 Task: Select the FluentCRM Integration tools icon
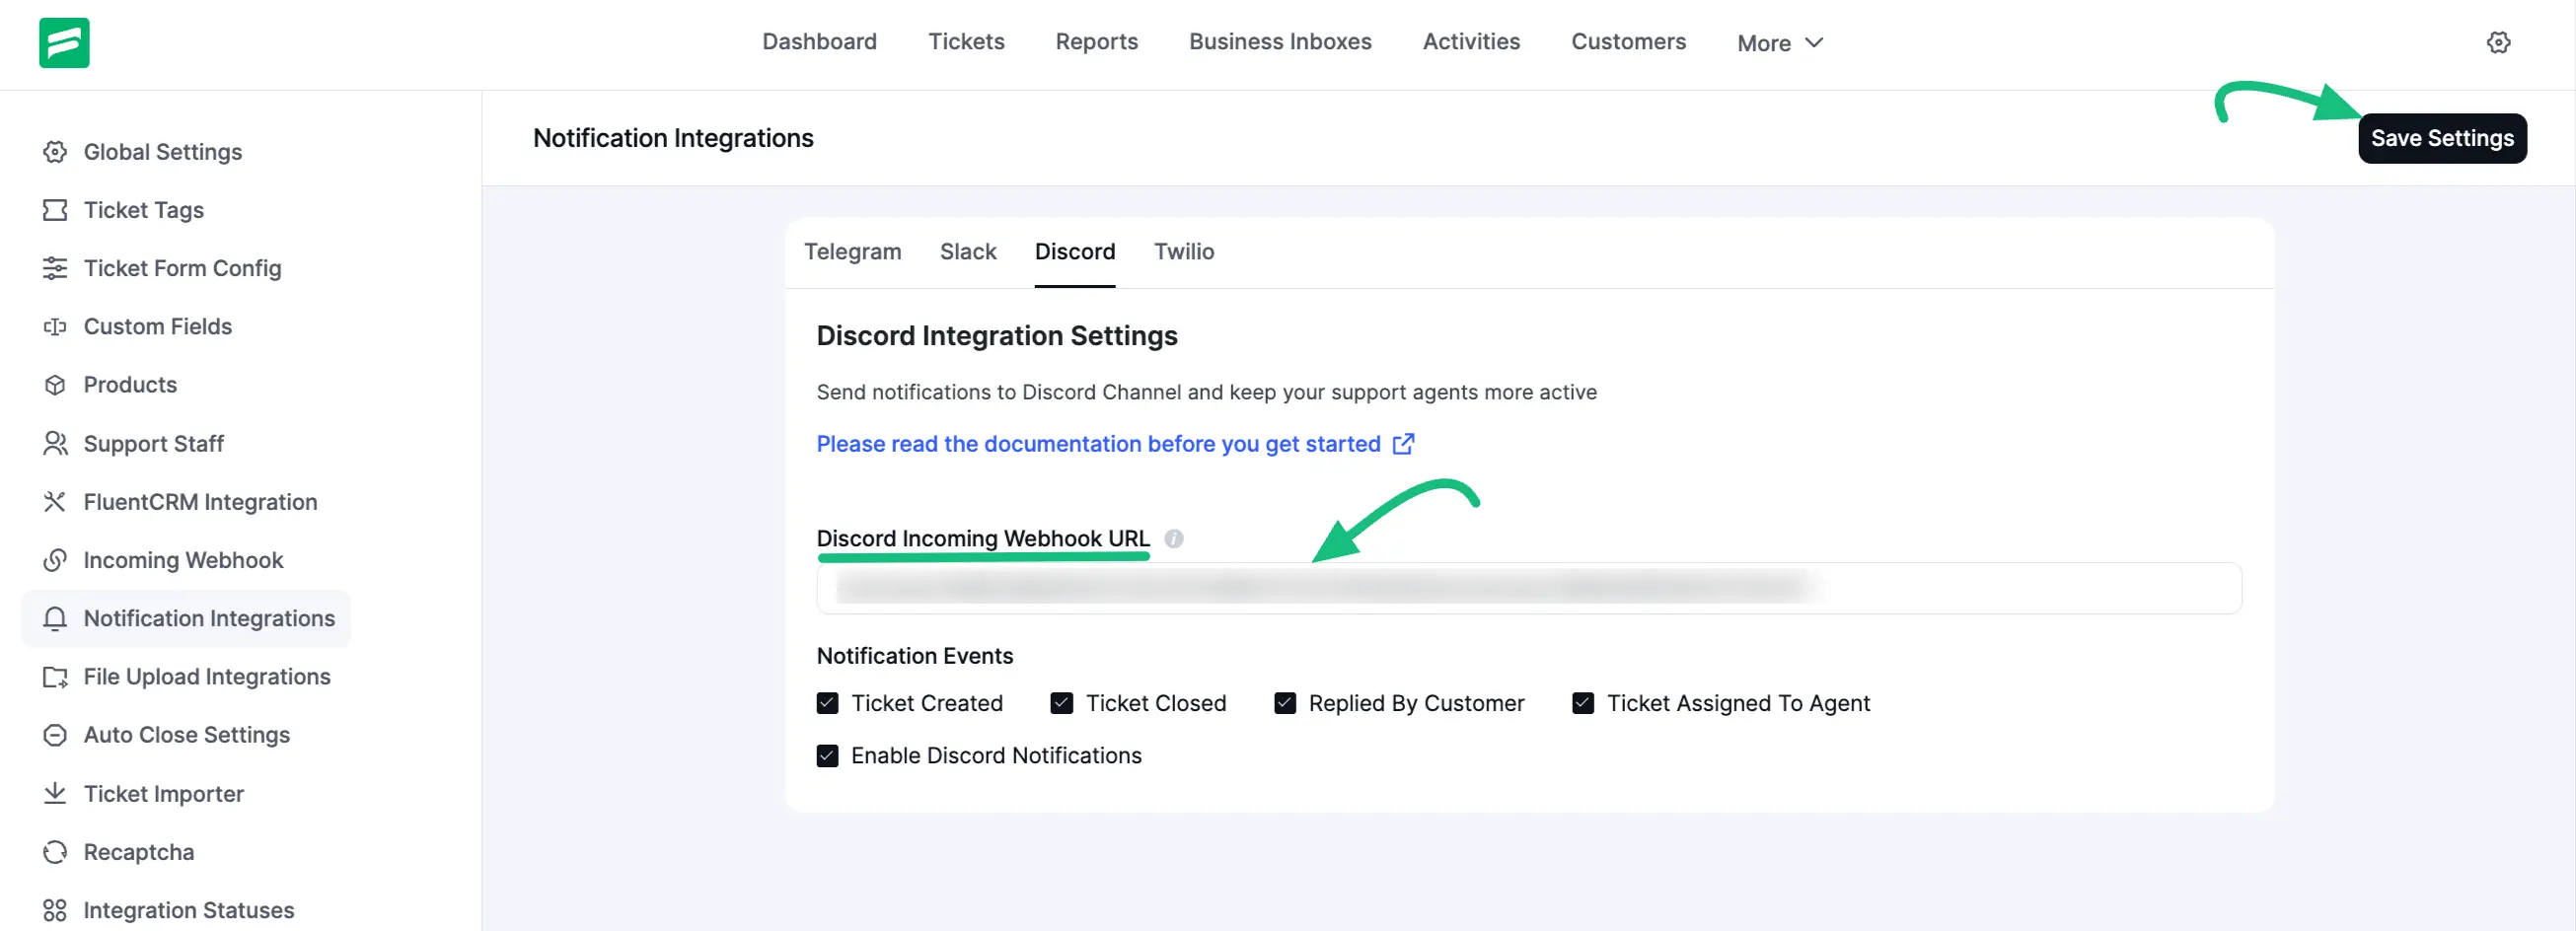click(x=56, y=501)
